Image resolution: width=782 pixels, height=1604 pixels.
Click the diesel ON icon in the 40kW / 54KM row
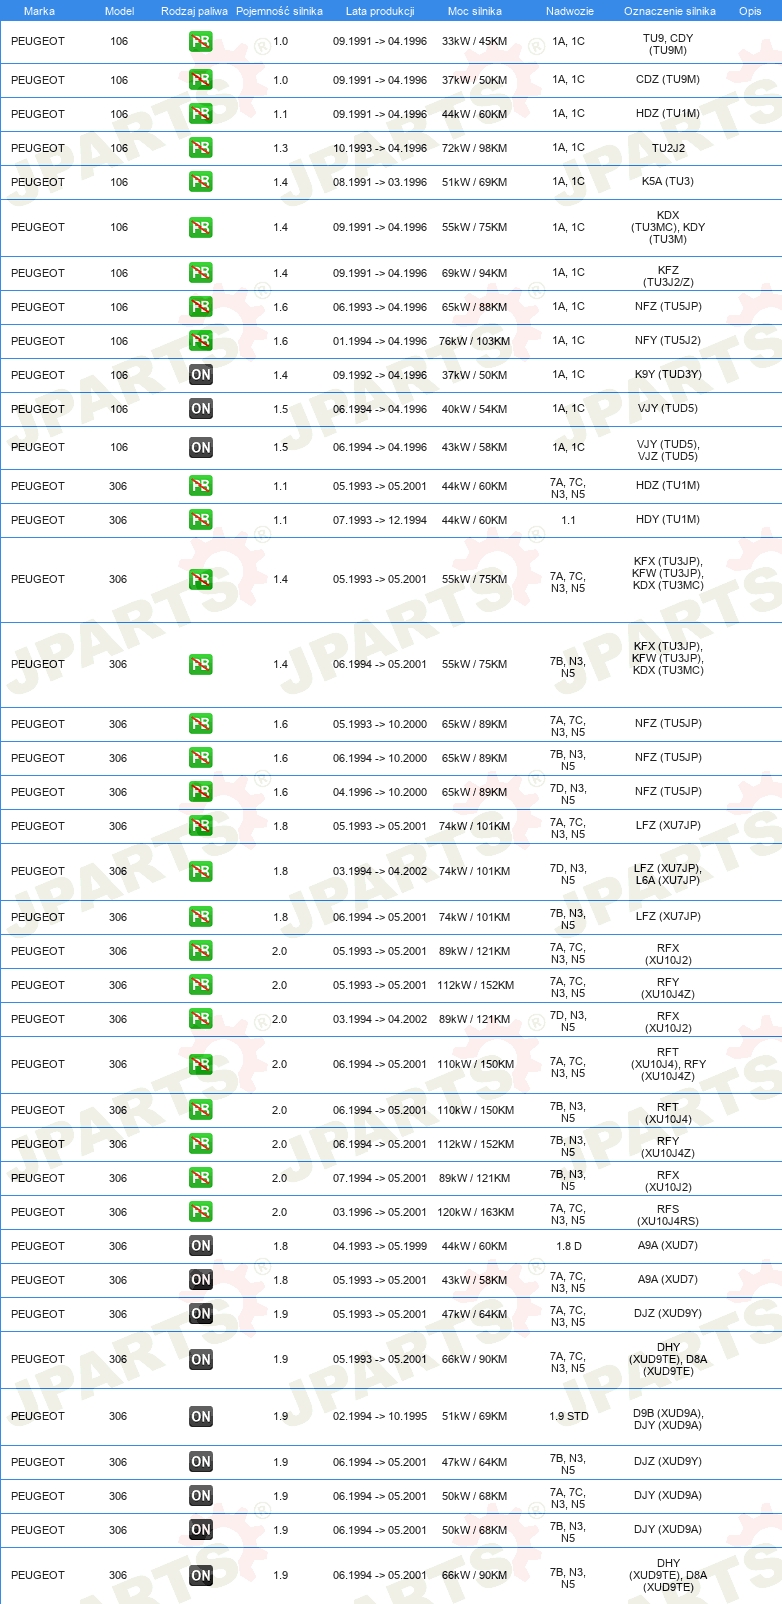pyautogui.click(x=201, y=409)
